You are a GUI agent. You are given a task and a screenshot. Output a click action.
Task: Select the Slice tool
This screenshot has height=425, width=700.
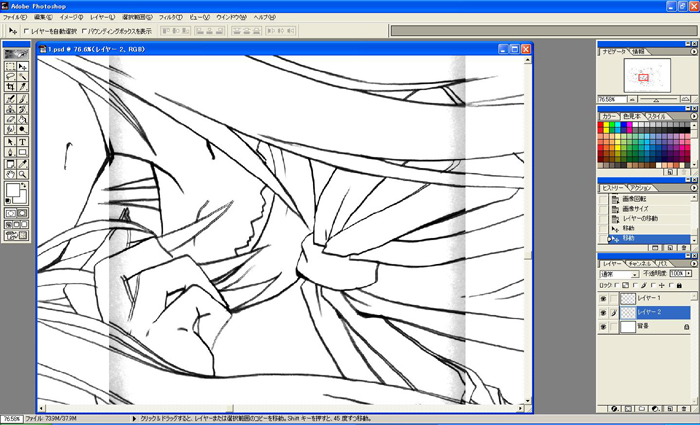[22, 87]
